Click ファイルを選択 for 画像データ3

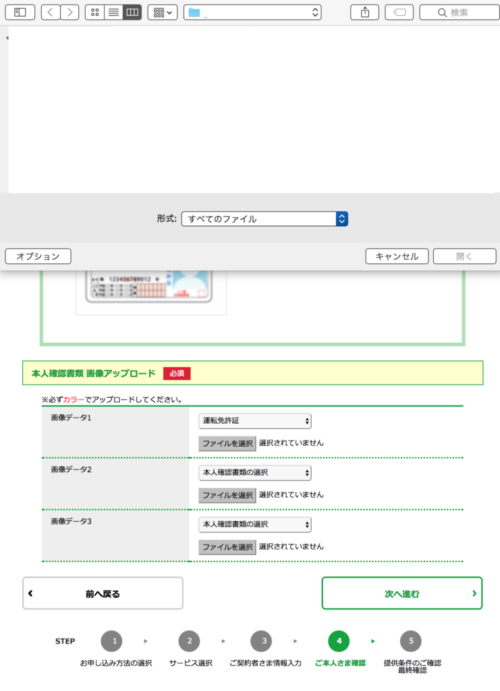click(x=227, y=547)
